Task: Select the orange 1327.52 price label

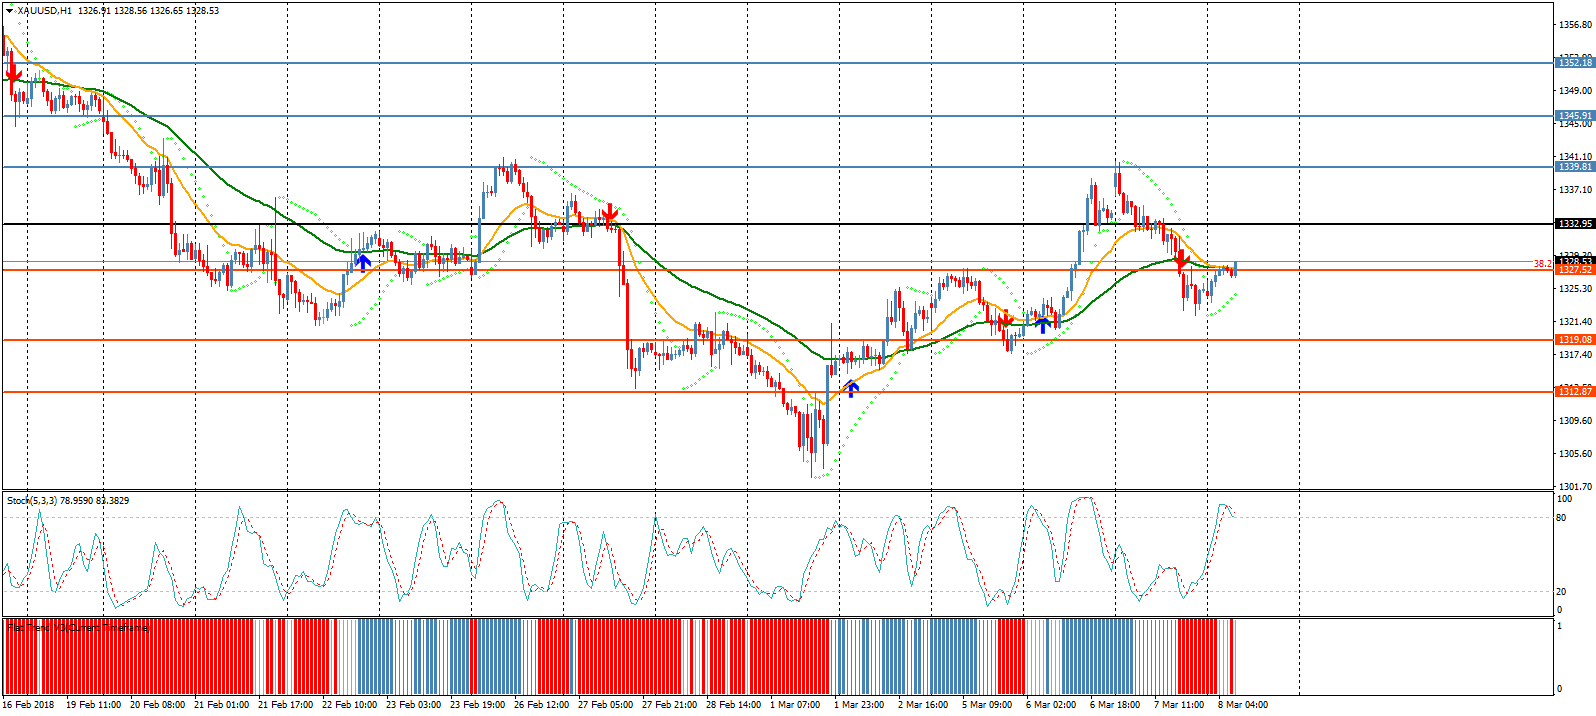Action: click(1574, 270)
